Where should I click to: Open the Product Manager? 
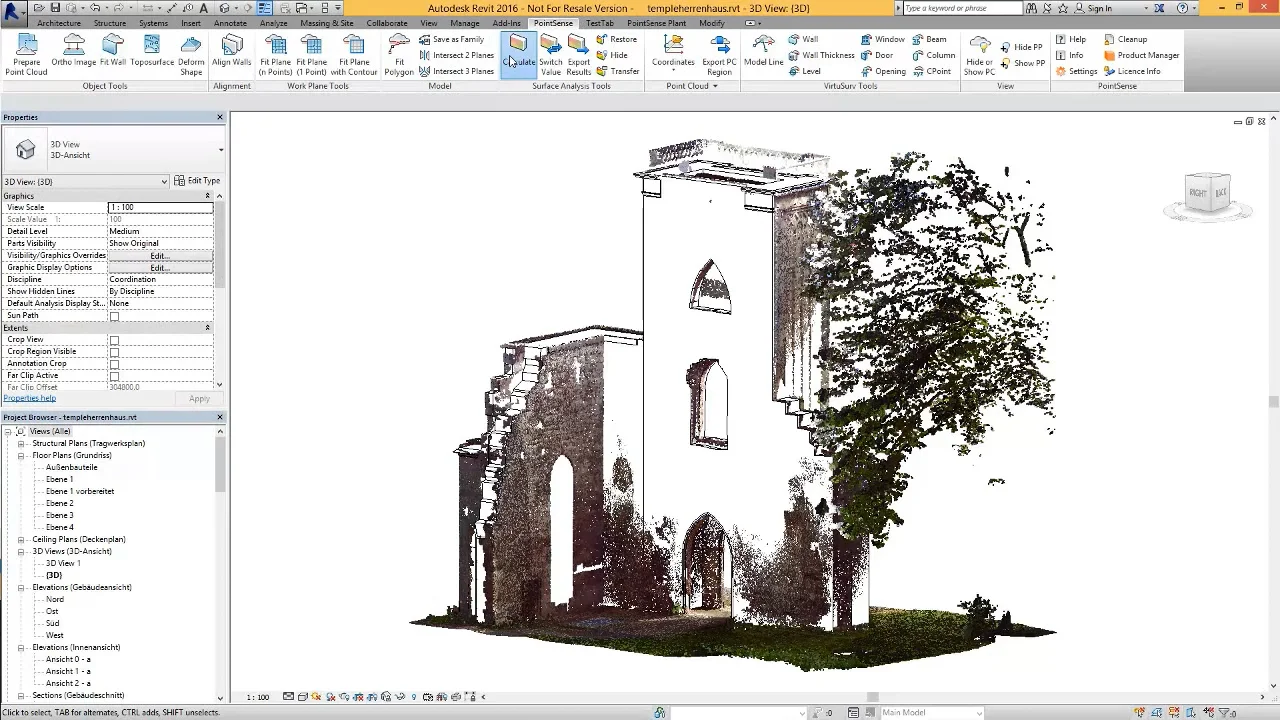coord(1141,55)
